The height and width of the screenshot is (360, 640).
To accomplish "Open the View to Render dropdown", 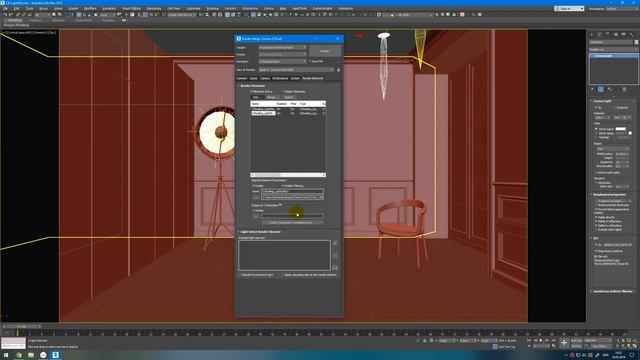I will (296, 70).
